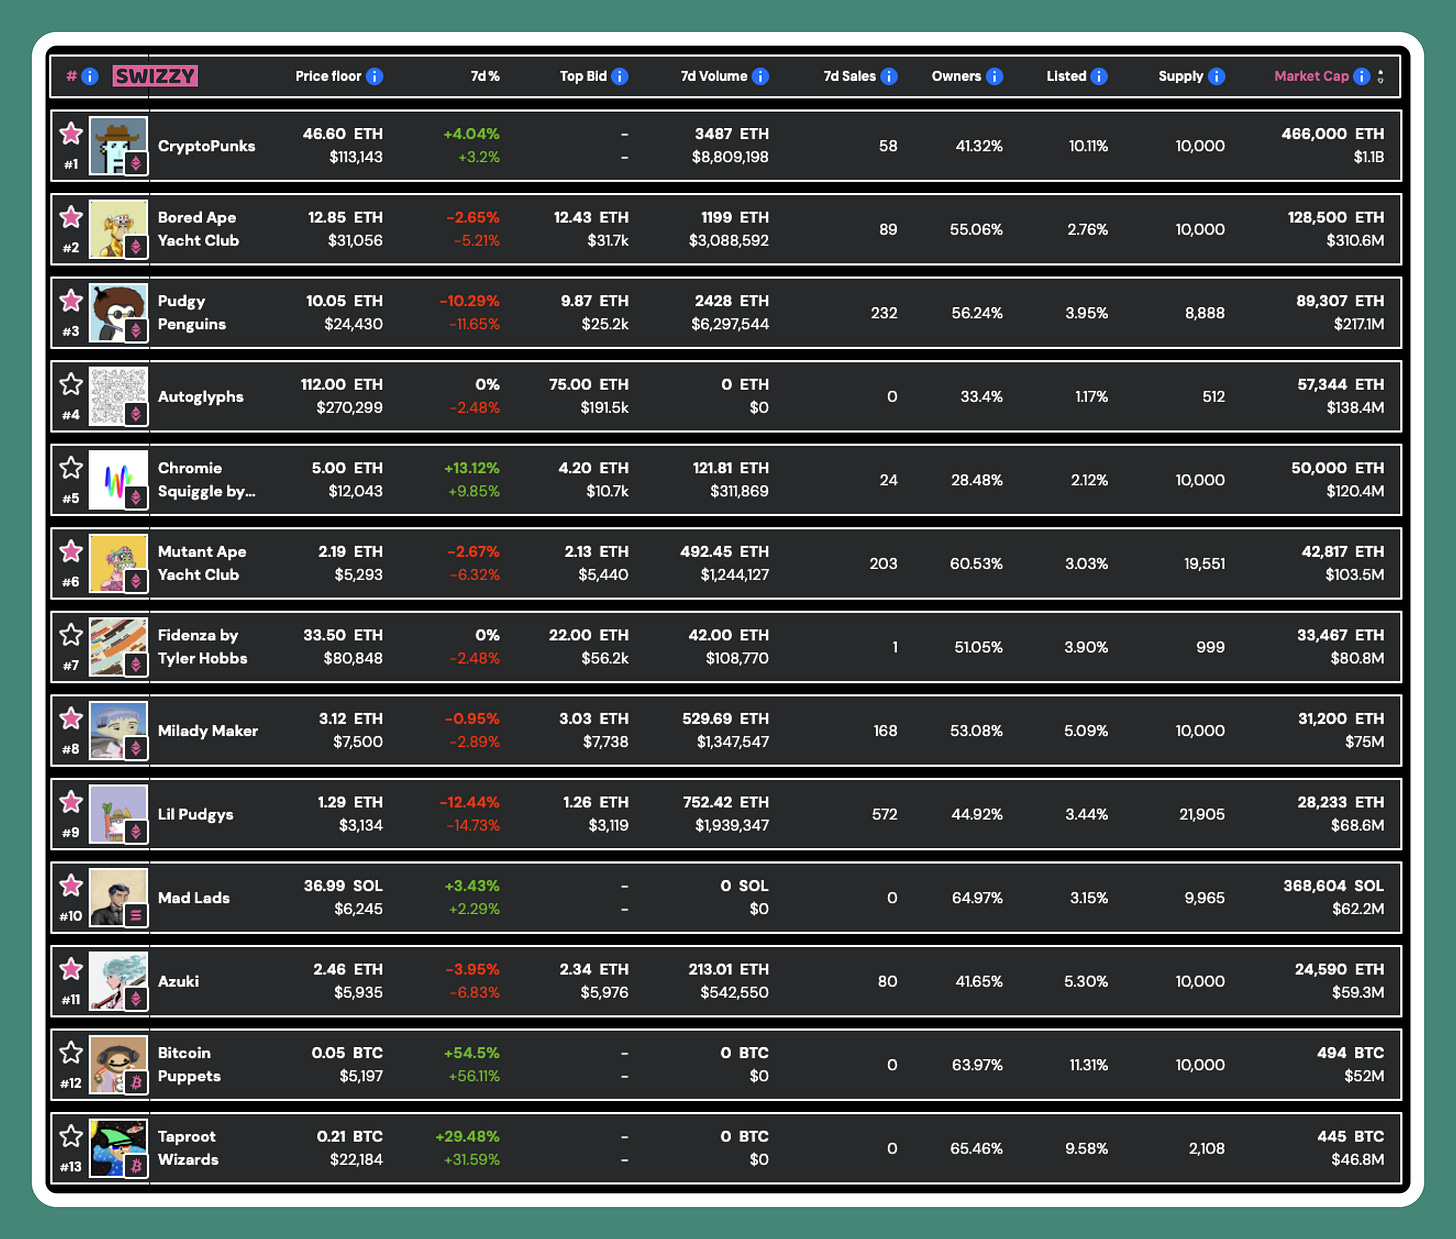Favorite Autoglyphs with its star
1456x1239 pixels.
pyautogui.click(x=70, y=384)
